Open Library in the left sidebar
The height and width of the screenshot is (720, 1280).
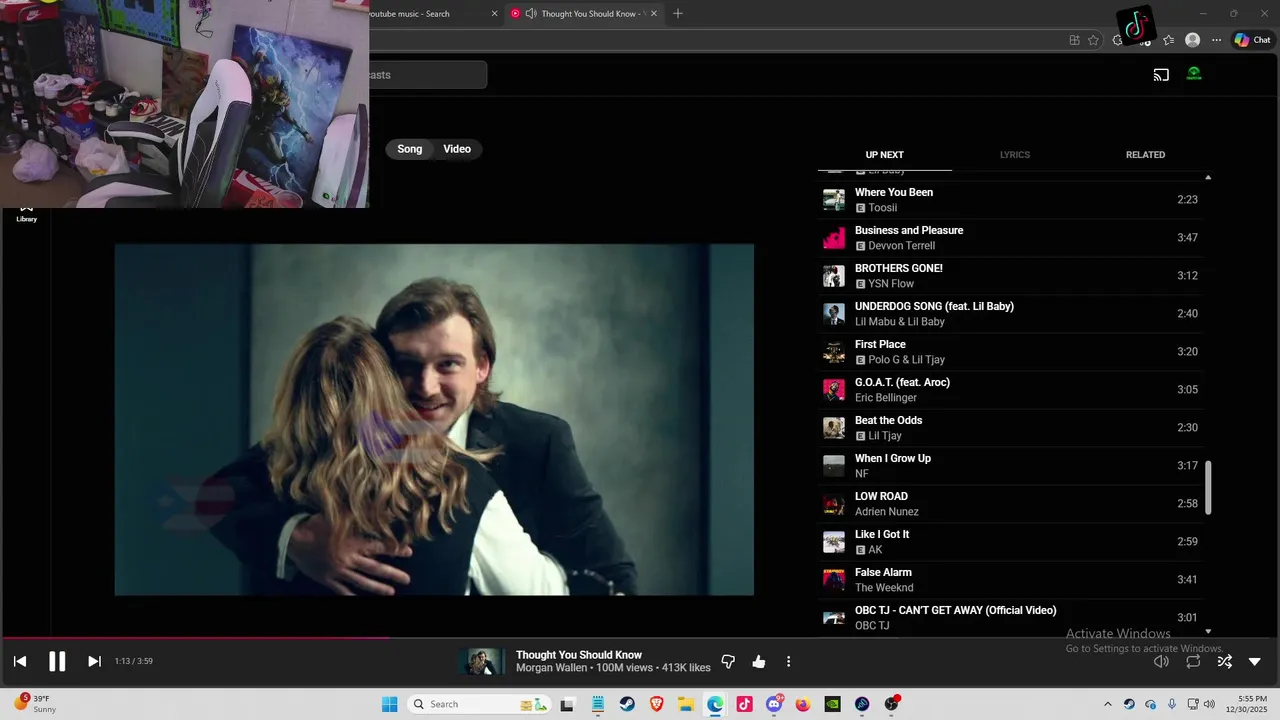pyautogui.click(x=27, y=213)
